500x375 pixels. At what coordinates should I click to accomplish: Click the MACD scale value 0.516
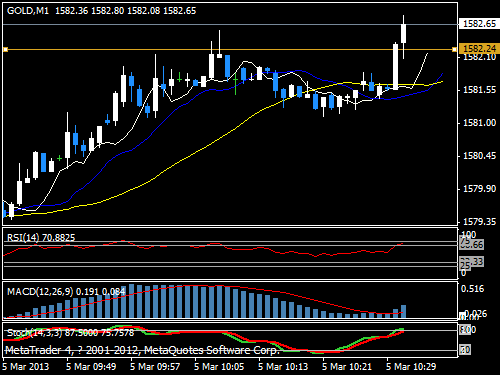(472, 289)
